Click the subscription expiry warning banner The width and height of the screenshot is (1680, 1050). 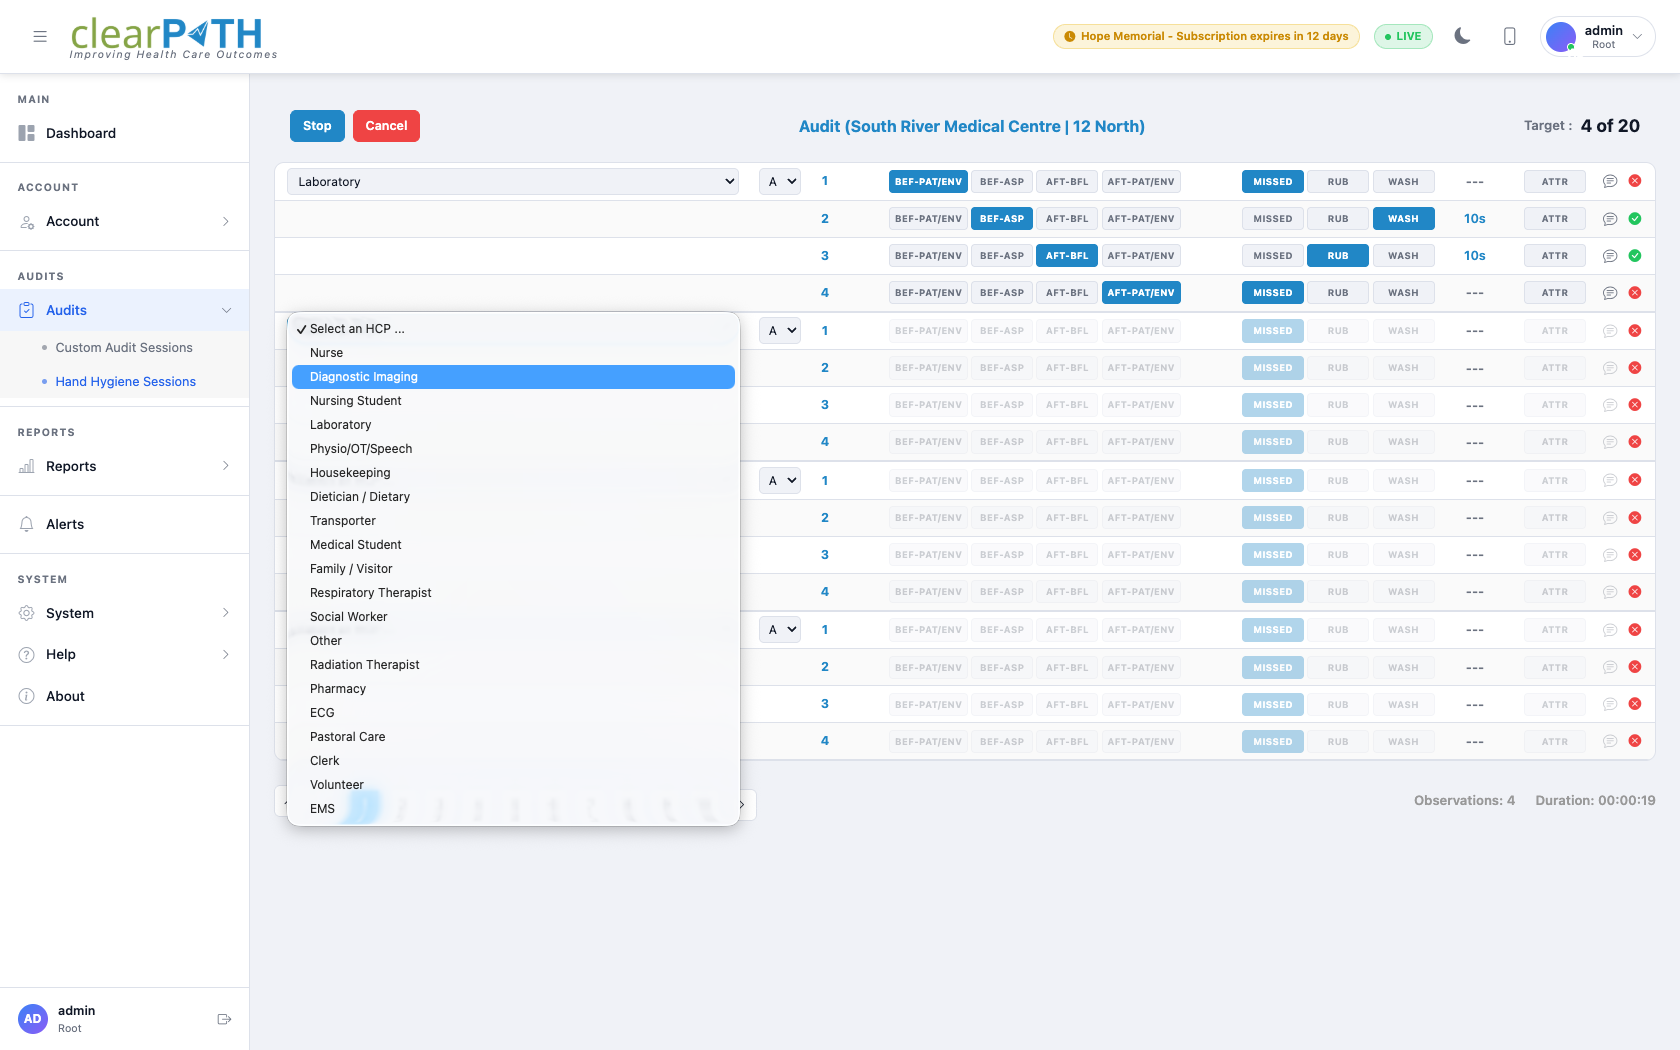[x=1205, y=35]
